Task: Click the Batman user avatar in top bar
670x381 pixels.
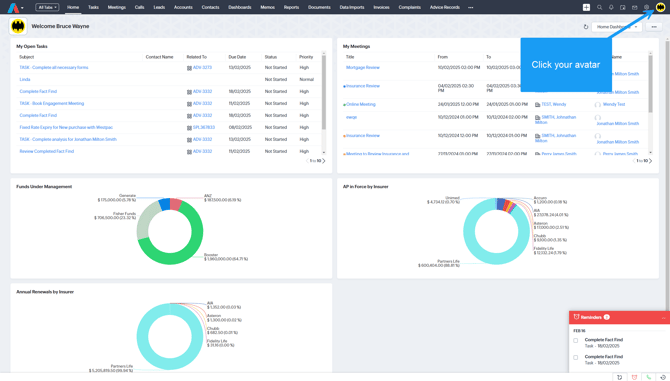Action: [x=660, y=7]
